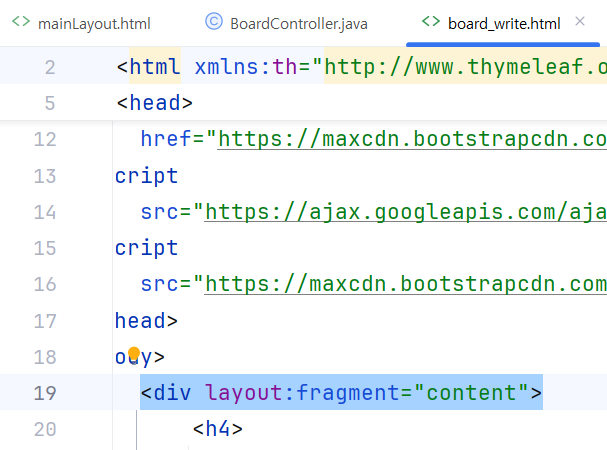The image size is (607, 450).
Task: Click the "head>" closing tag on line 17
Action: click(146, 321)
